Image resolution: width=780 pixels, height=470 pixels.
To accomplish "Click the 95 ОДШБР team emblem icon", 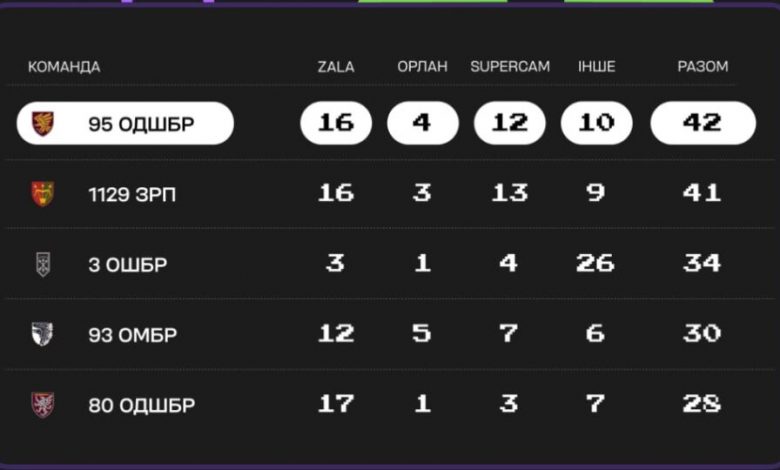I will [43, 123].
